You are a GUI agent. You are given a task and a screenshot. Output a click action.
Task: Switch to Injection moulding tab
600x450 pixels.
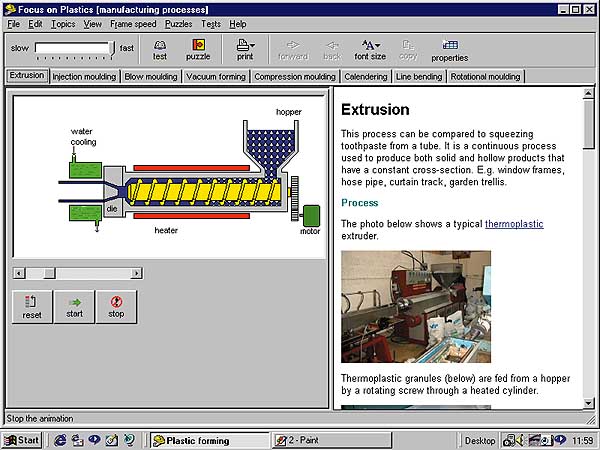(x=84, y=77)
